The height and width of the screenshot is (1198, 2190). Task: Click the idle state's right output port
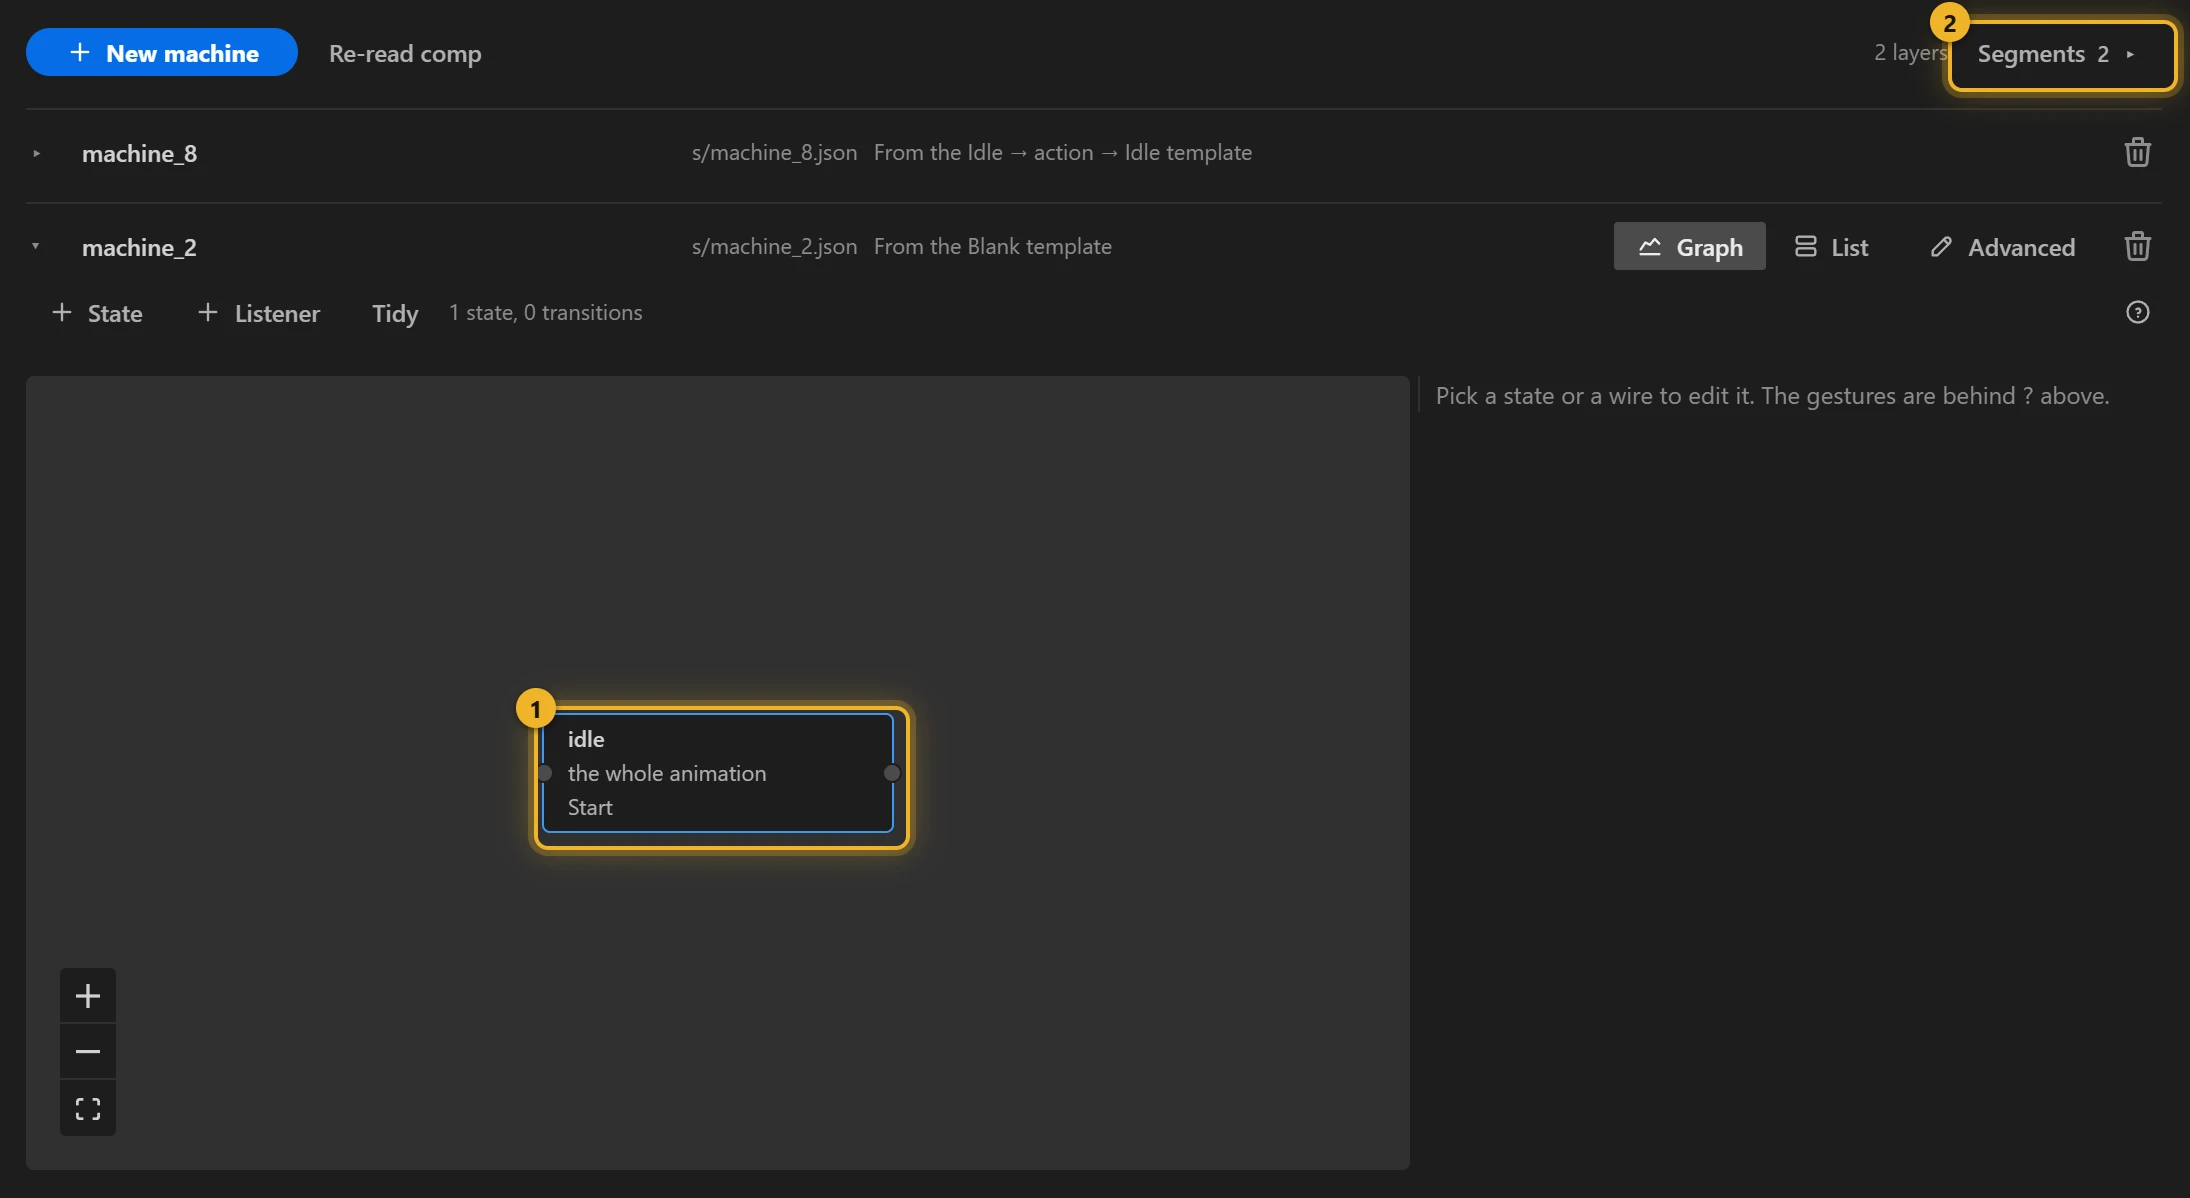click(x=892, y=773)
